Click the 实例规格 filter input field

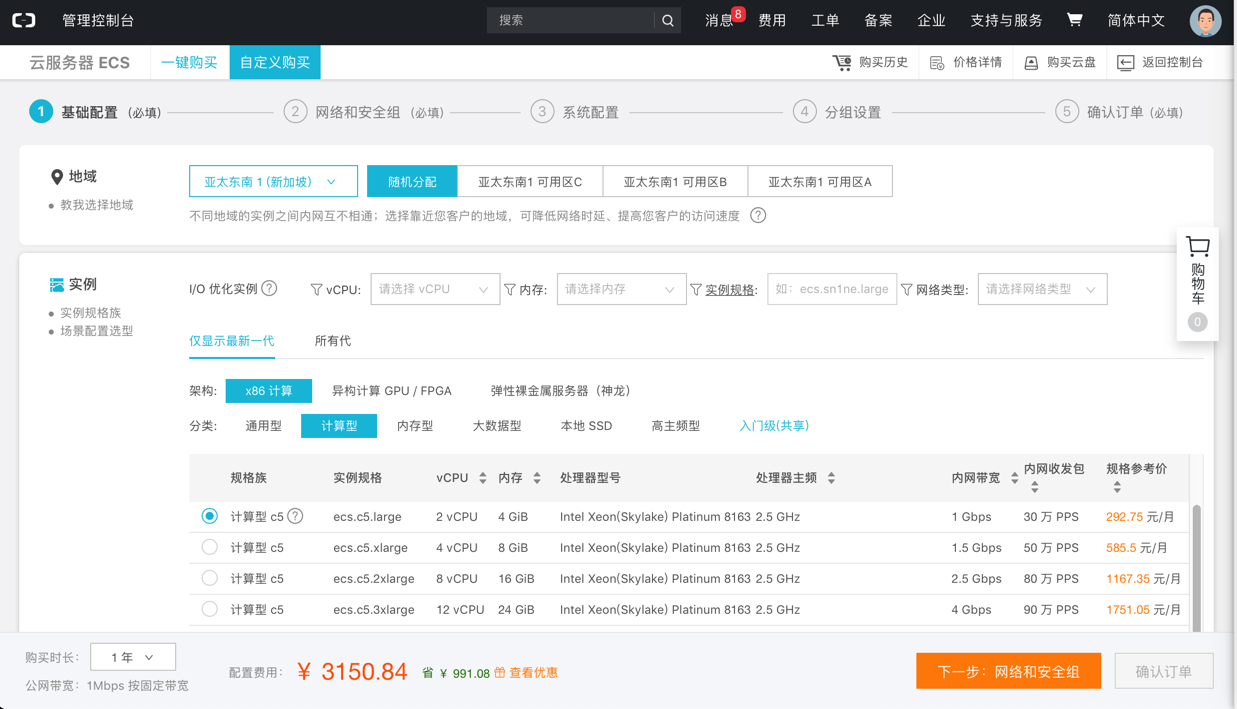pyautogui.click(x=832, y=289)
